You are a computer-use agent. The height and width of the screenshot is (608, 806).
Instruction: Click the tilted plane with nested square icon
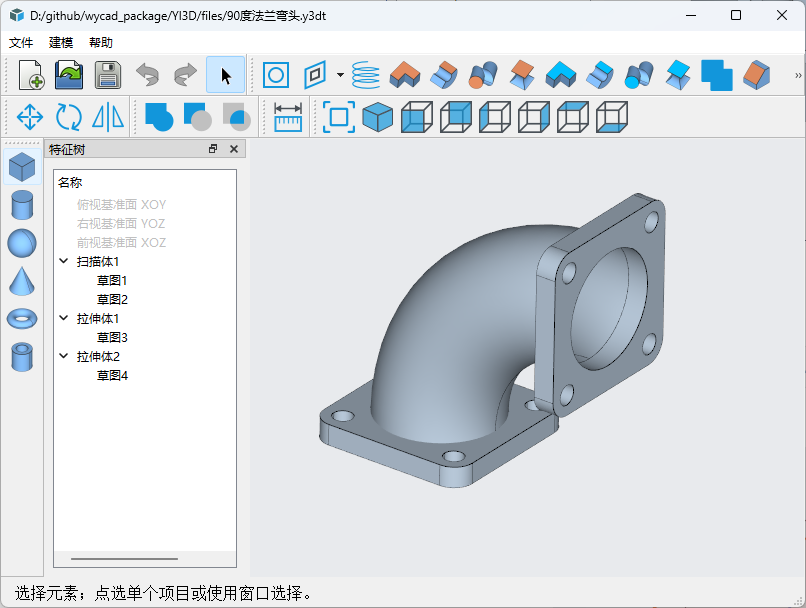(315, 75)
